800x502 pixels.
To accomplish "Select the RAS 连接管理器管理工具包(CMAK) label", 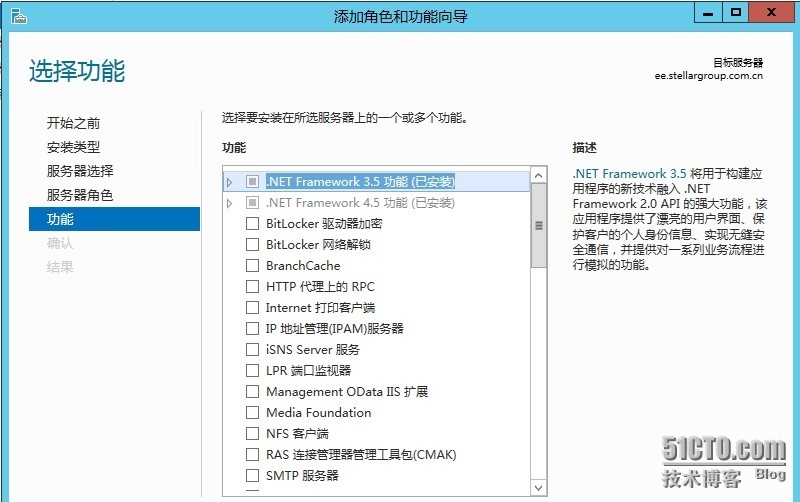I will coord(361,454).
